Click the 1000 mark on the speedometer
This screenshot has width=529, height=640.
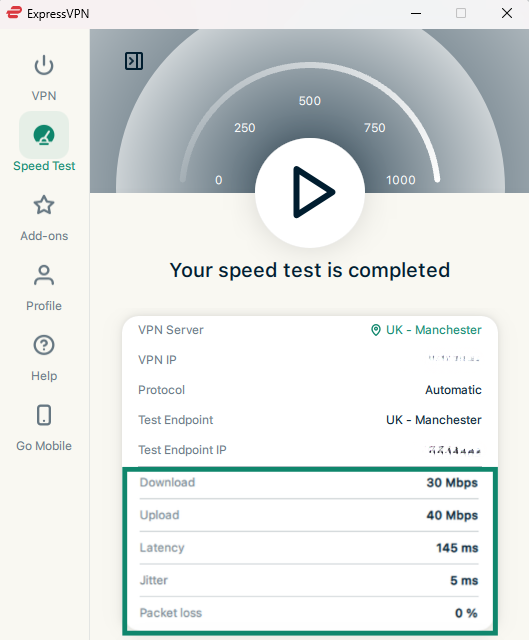click(x=401, y=180)
